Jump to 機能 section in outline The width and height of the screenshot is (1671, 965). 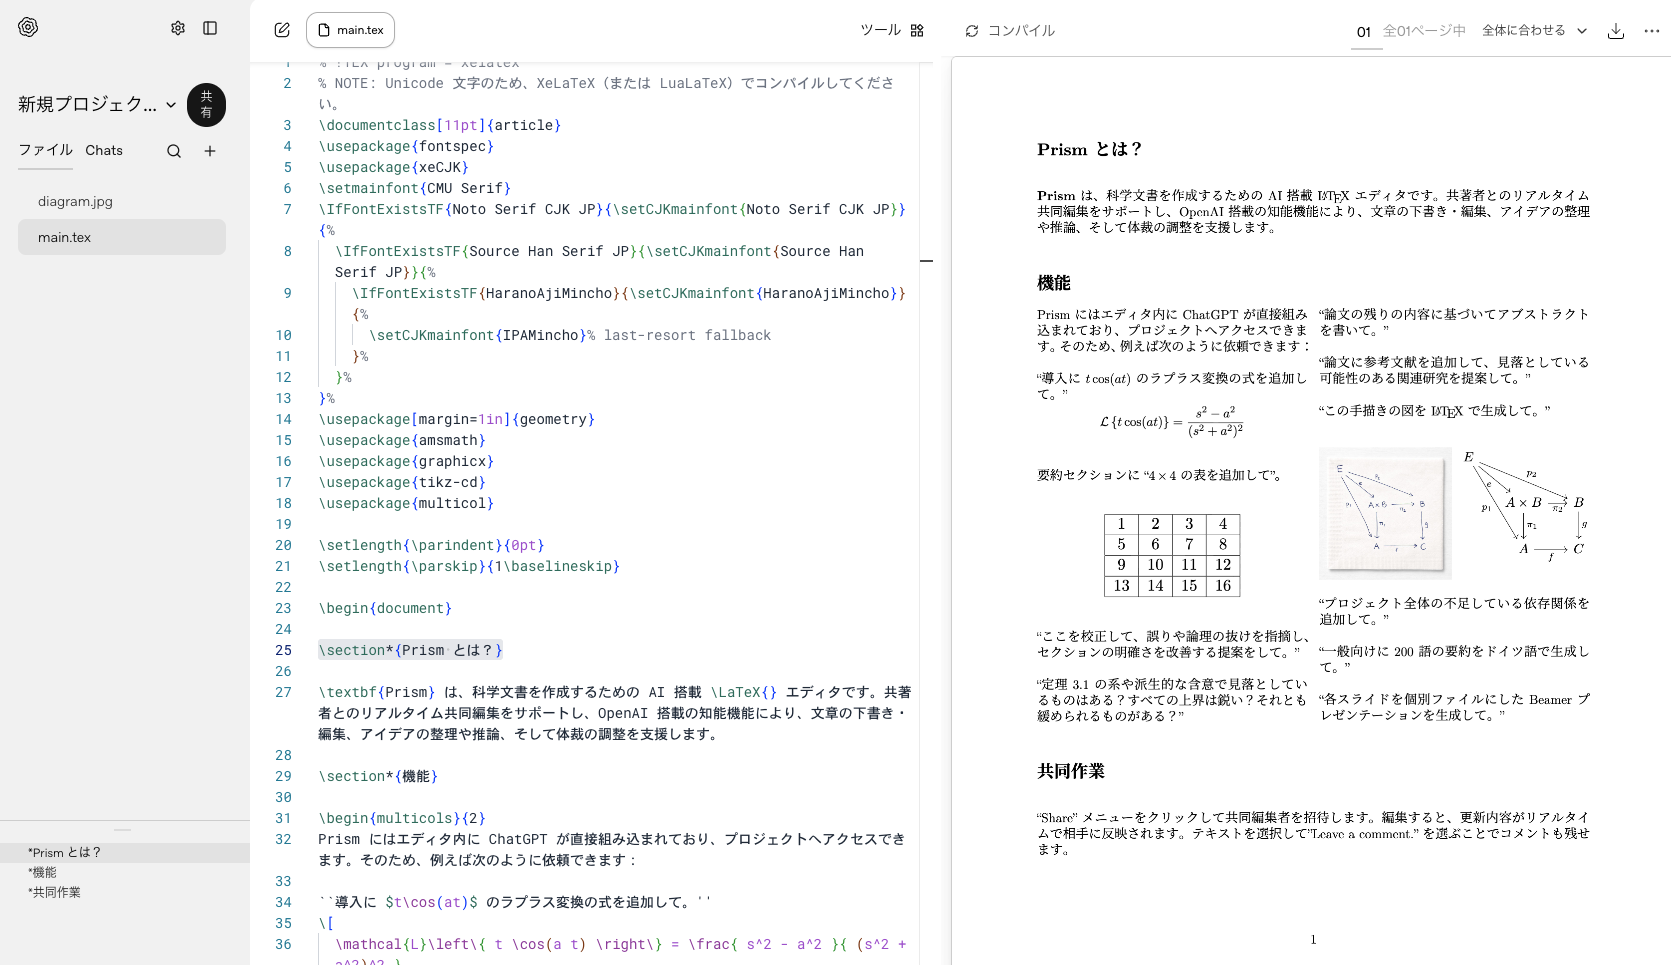coord(44,872)
